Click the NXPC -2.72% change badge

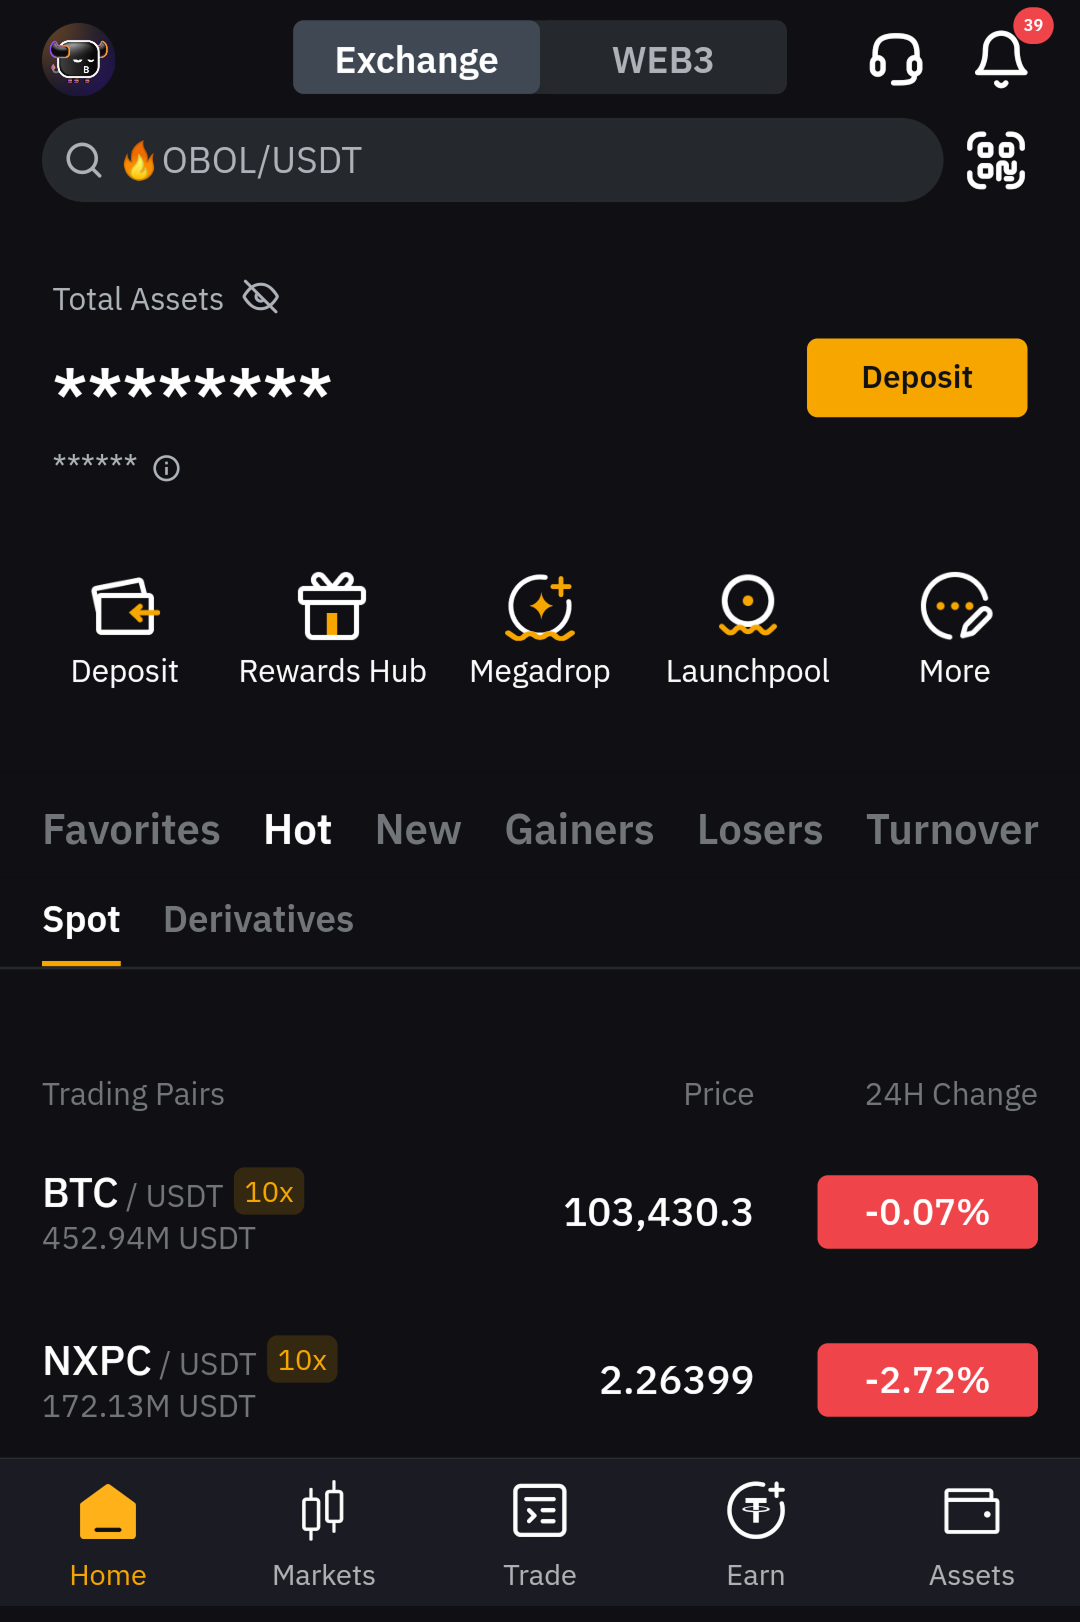click(927, 1380)
